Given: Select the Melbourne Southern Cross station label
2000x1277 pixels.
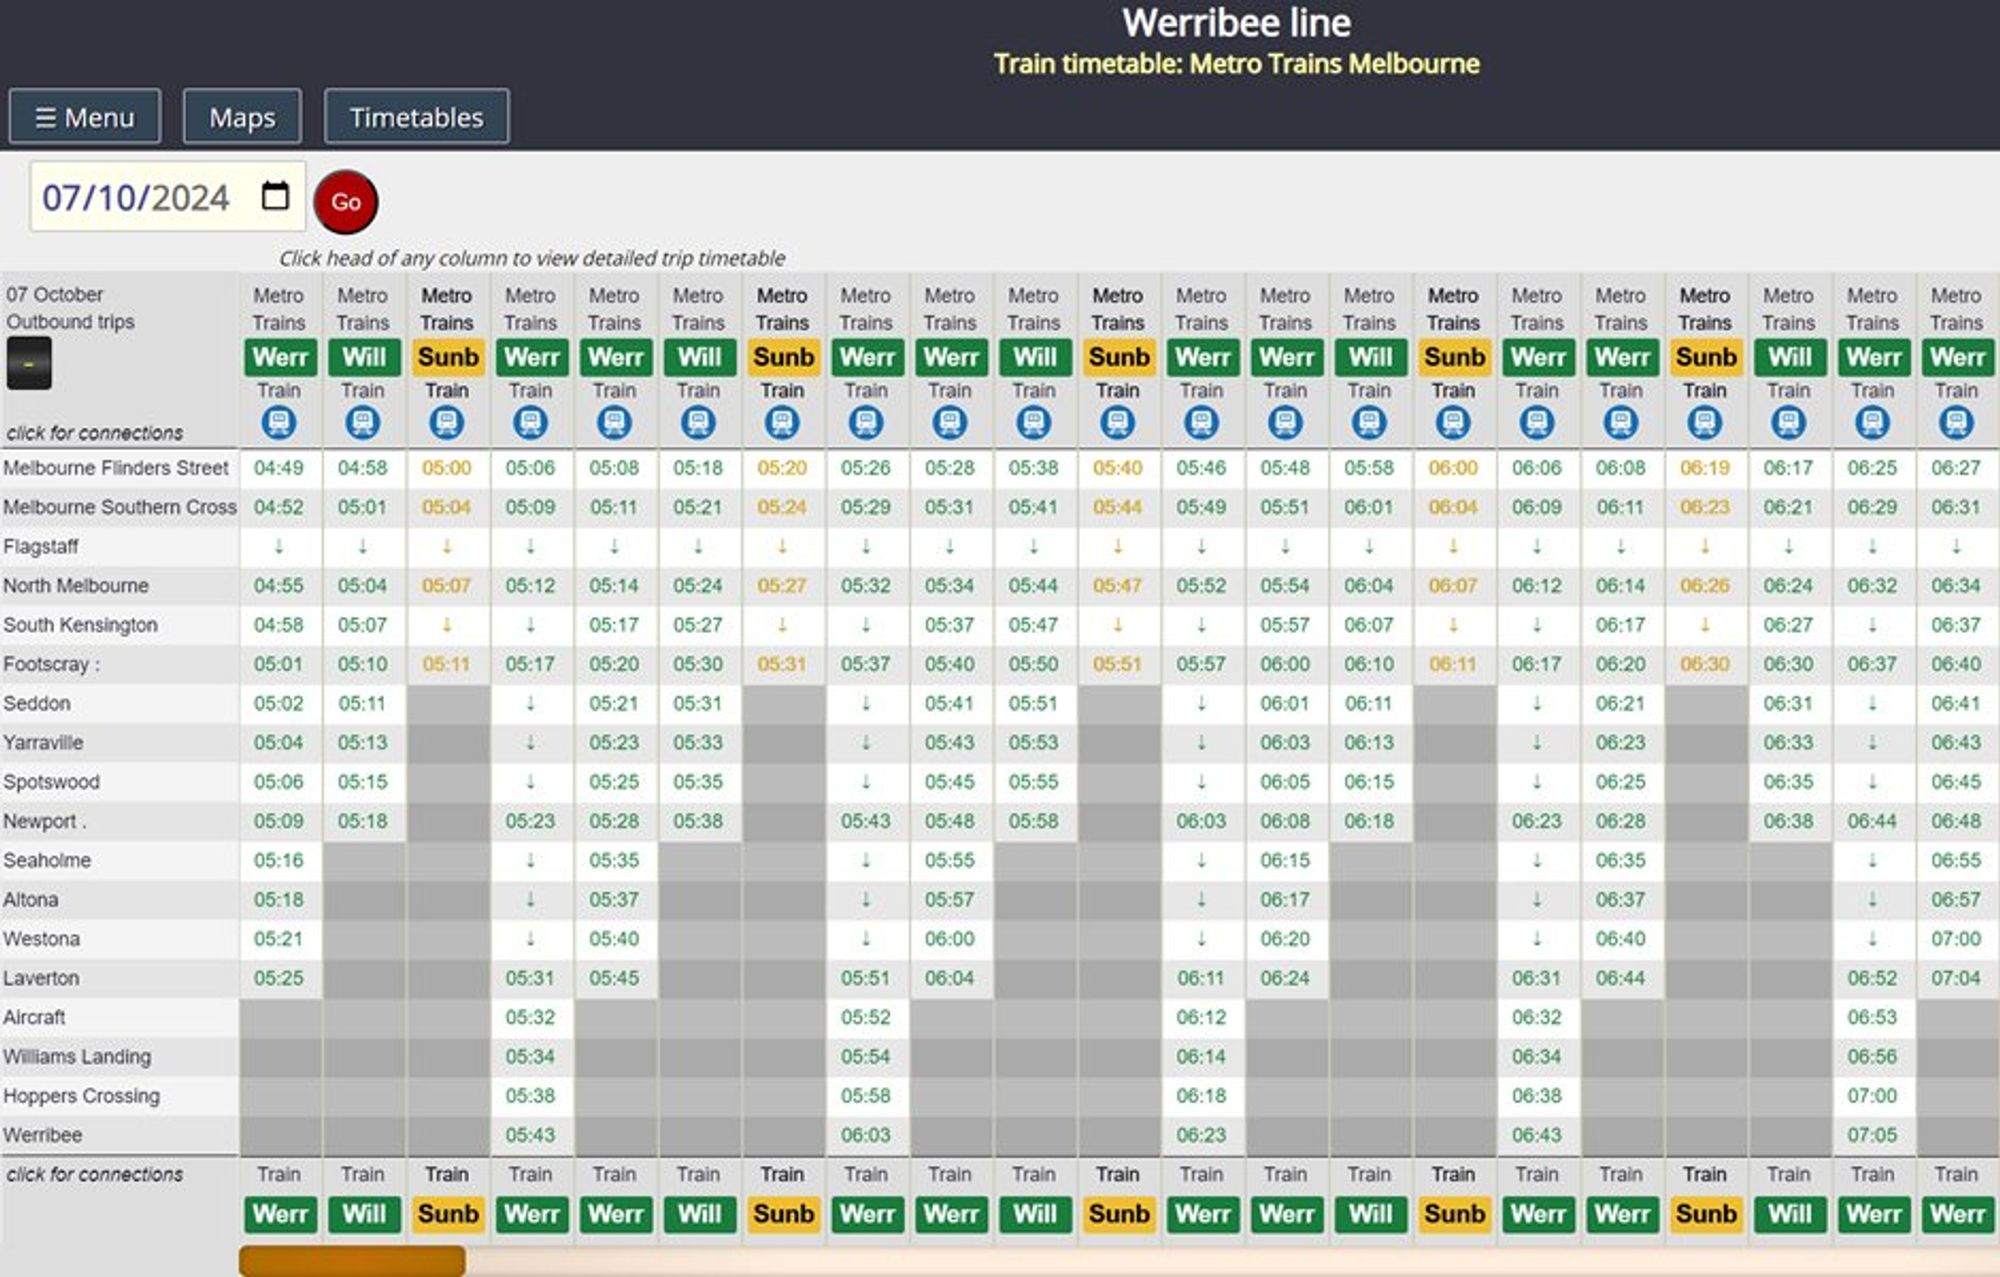Looking at the screenshot, I should [x=120, y=507].
